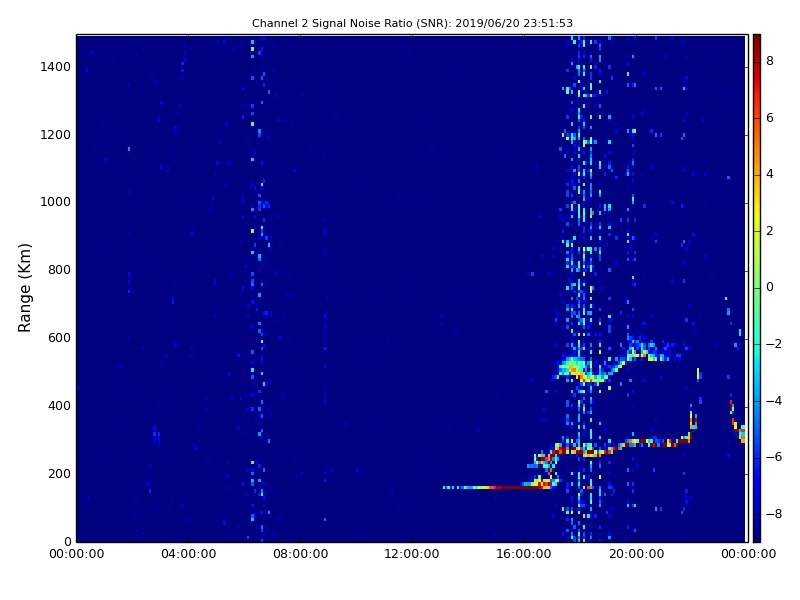Click the green middle of the colorbar
Viewport: 800px width, 600px height.
pos(757,288)
